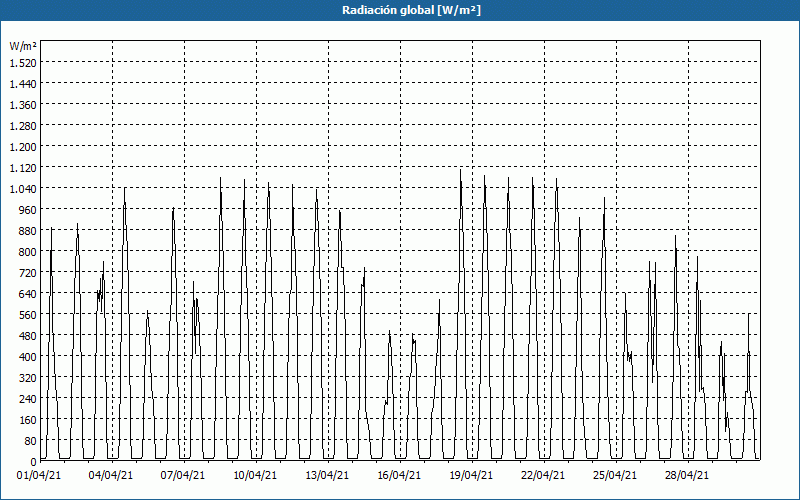Click the 10/04/21 date label
This screenshot has height=500, width=800.
tap(255, 476)
